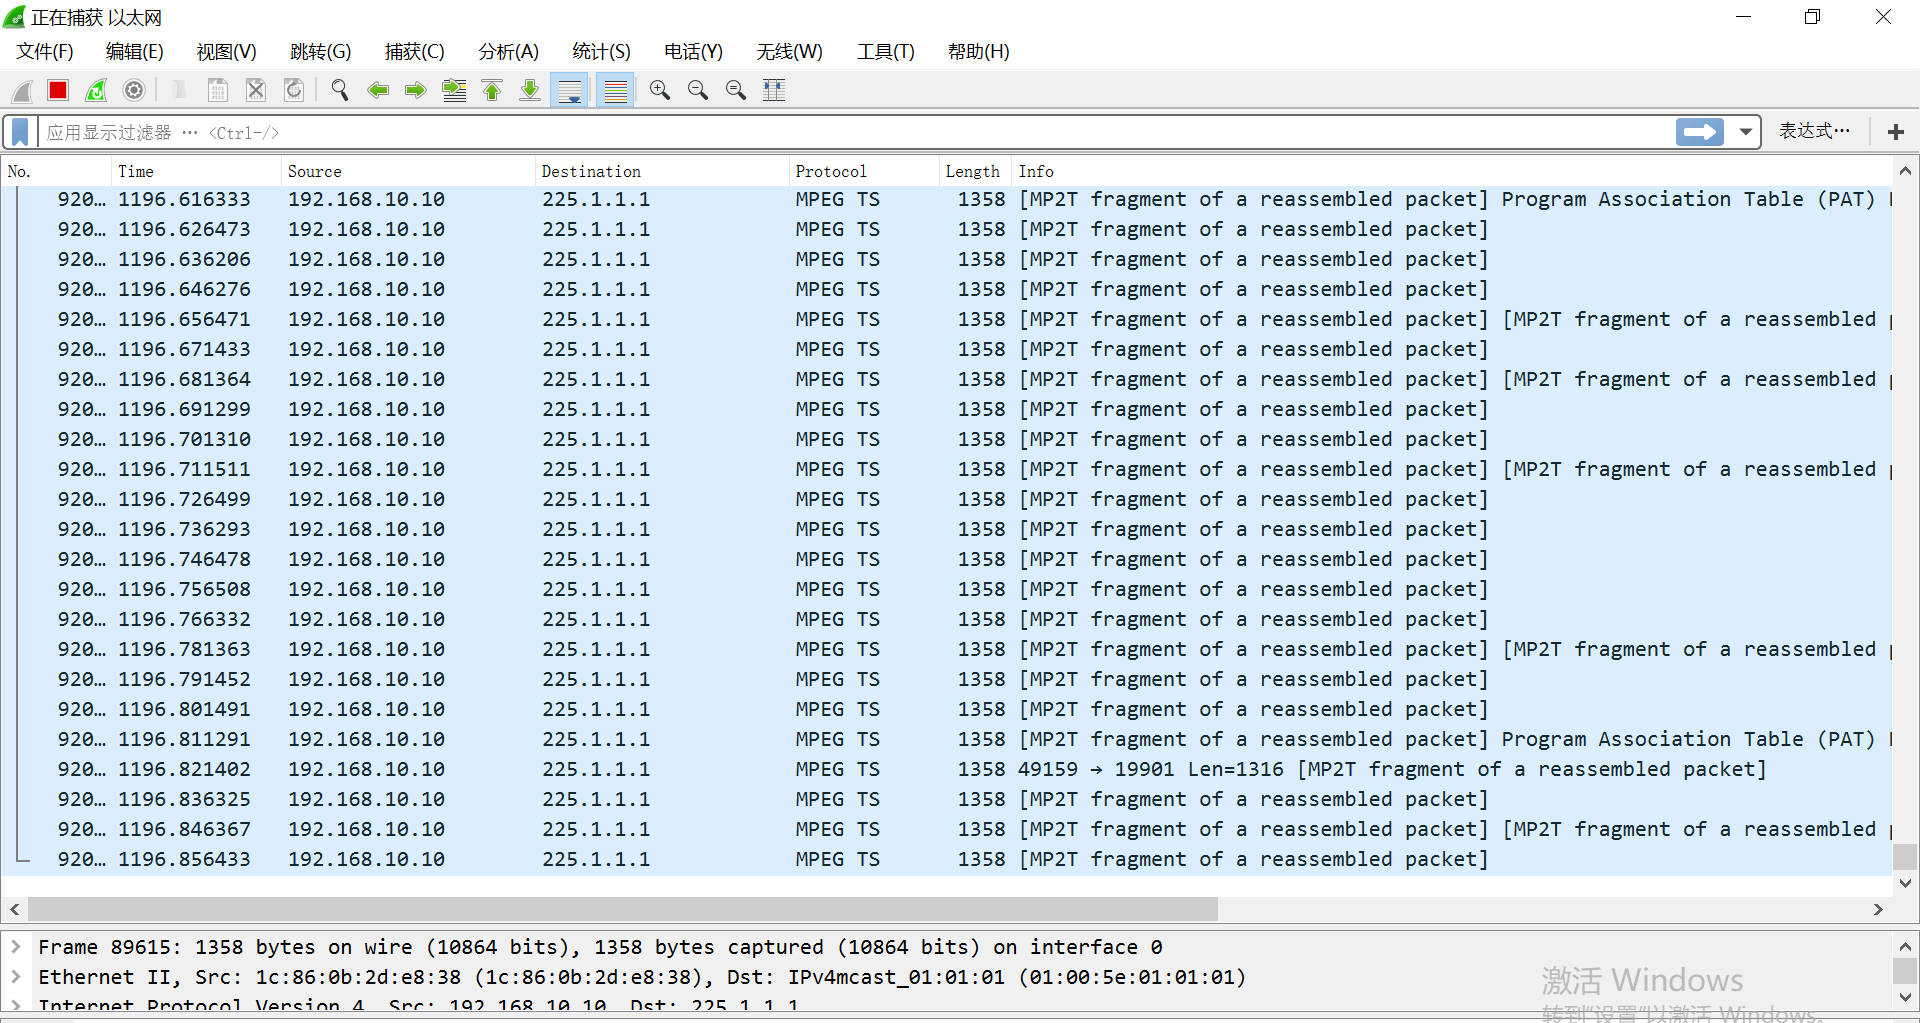
Task: Toggle packet list colorization
Action: point(616,91)
